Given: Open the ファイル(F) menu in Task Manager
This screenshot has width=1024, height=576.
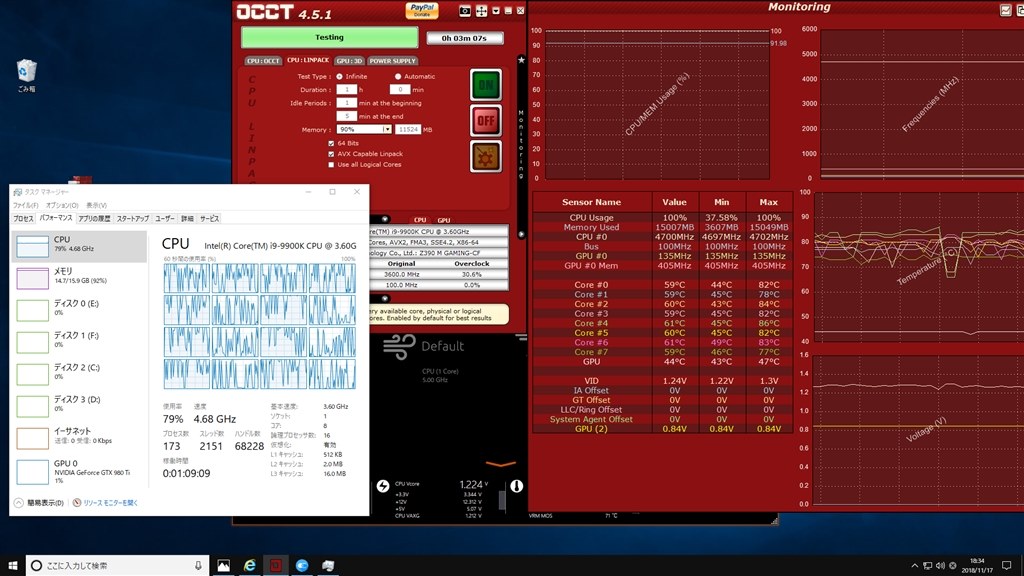Looking at the screenshot, I should (x=25, y=205).
